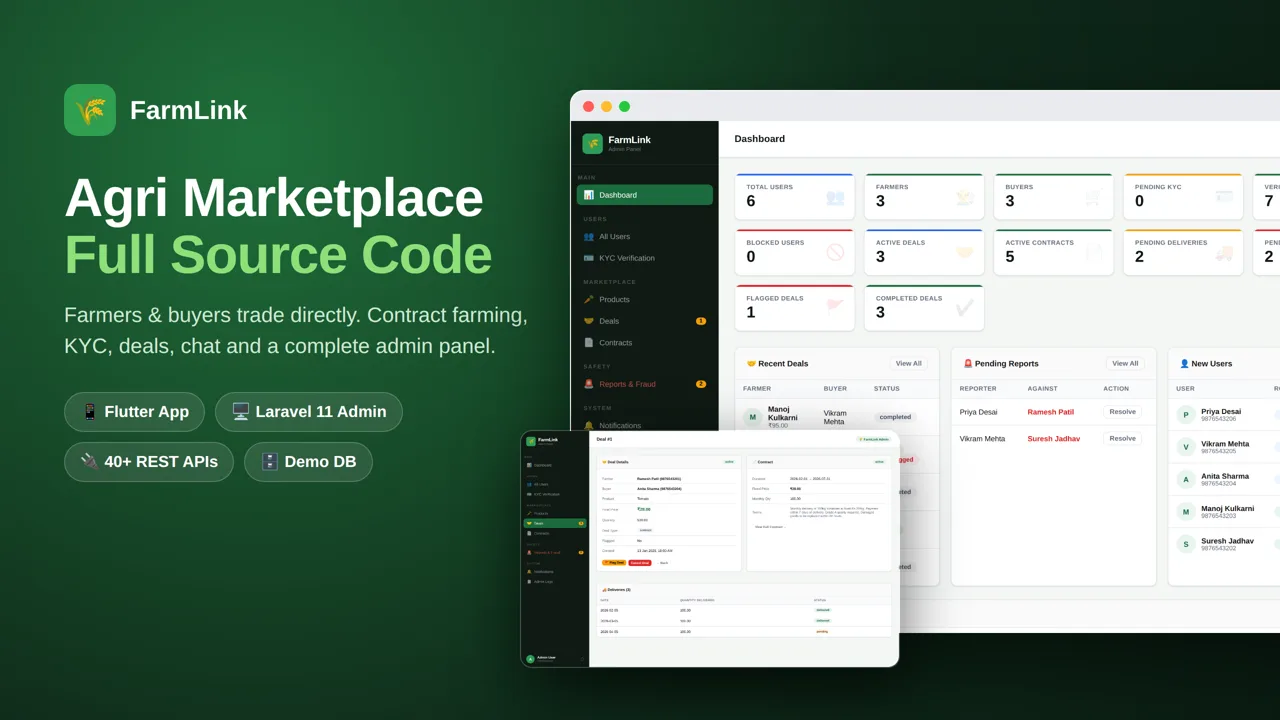Click the All Users people icon in the main sidebar
The width and height of the screenshot is (1280, 720).
click(x=589, y=237)
